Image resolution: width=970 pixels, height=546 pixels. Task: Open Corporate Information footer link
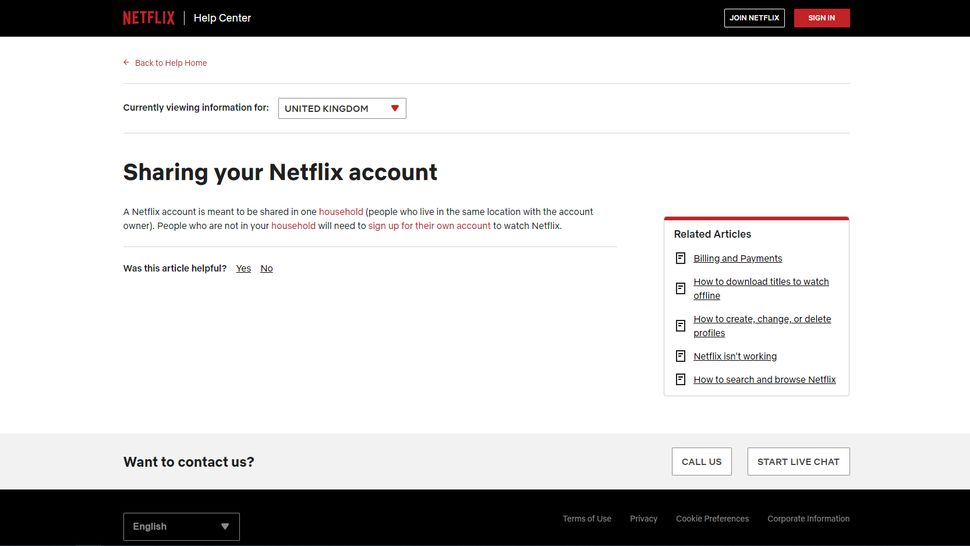[x=809, y=519]
